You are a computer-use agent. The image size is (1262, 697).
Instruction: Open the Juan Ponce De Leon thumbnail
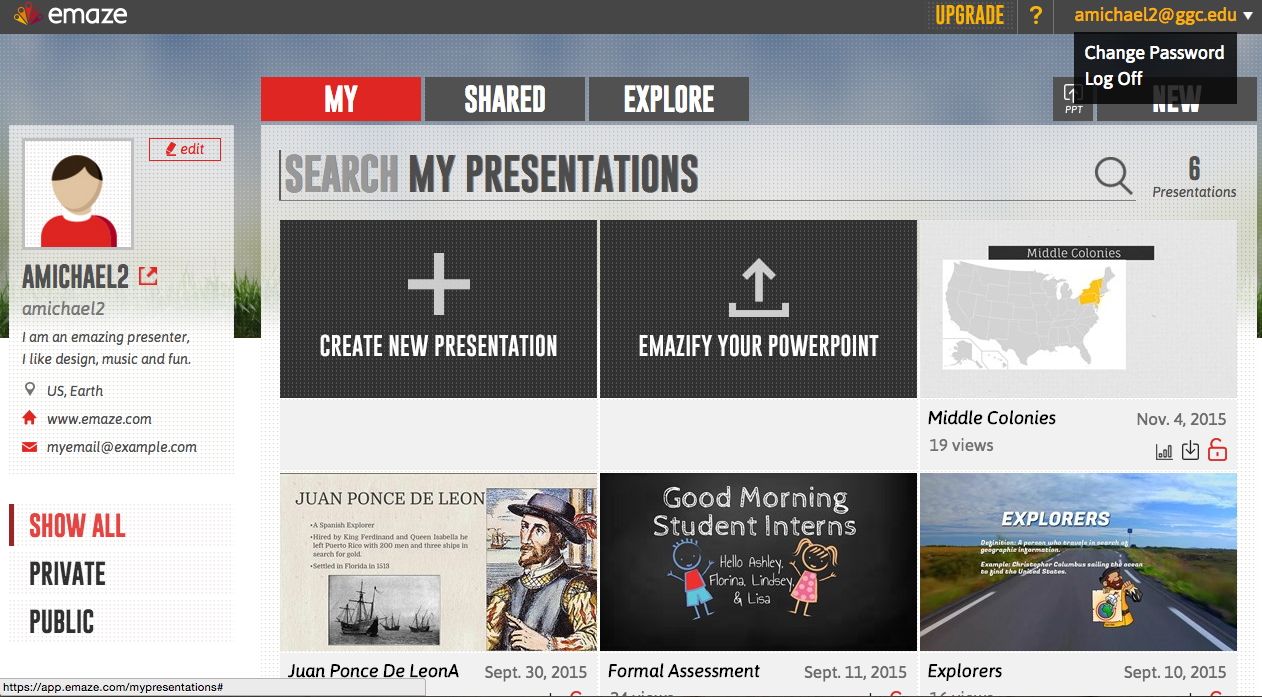point(438,562)
